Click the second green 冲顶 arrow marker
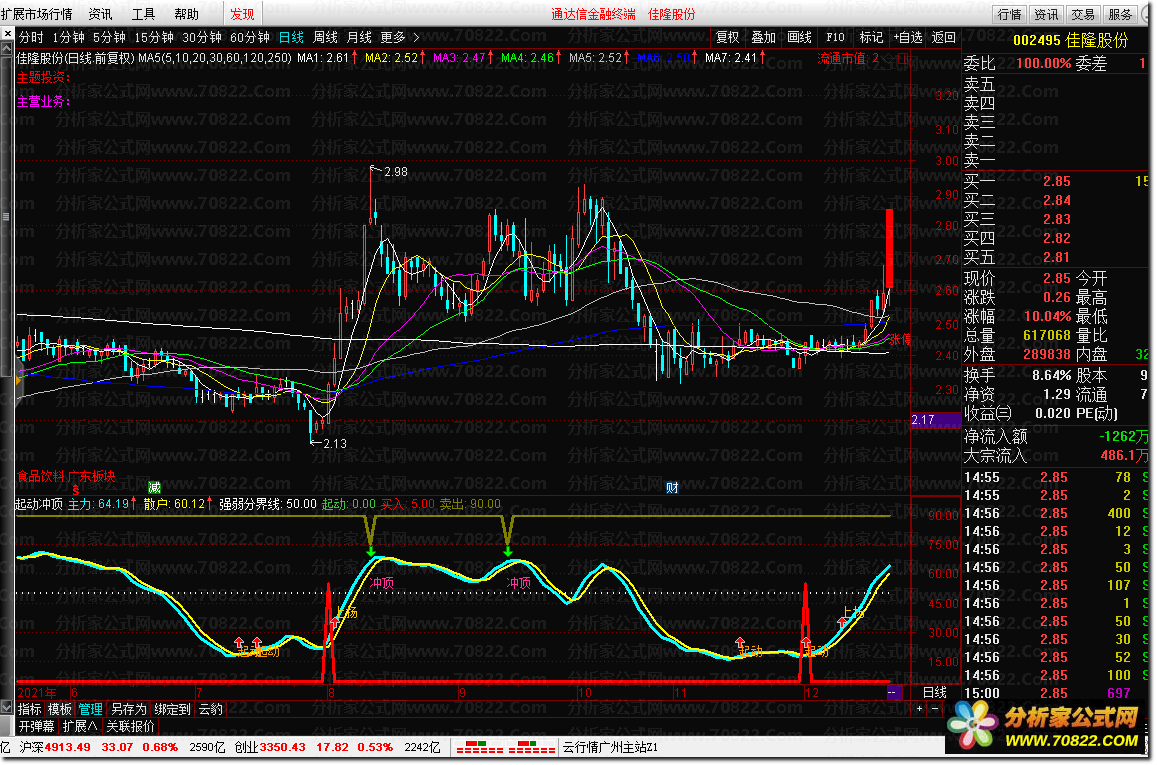The width and height of the screenshot is (1157, 765). pyautogui.click(x=508, y=550)
